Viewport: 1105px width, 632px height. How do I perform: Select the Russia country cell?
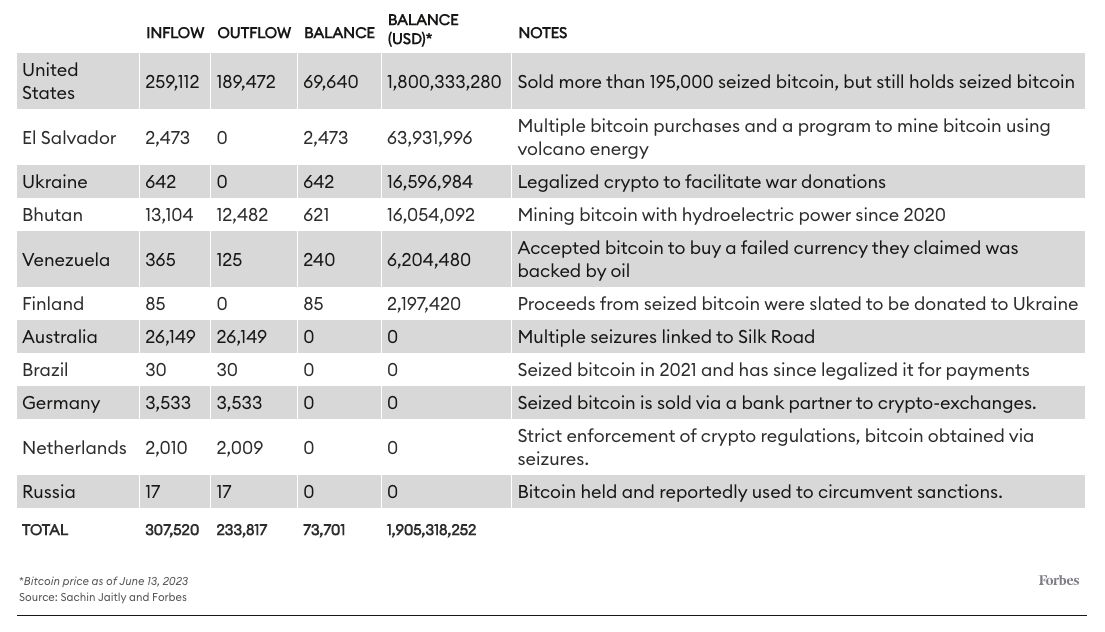pos(49,492)
